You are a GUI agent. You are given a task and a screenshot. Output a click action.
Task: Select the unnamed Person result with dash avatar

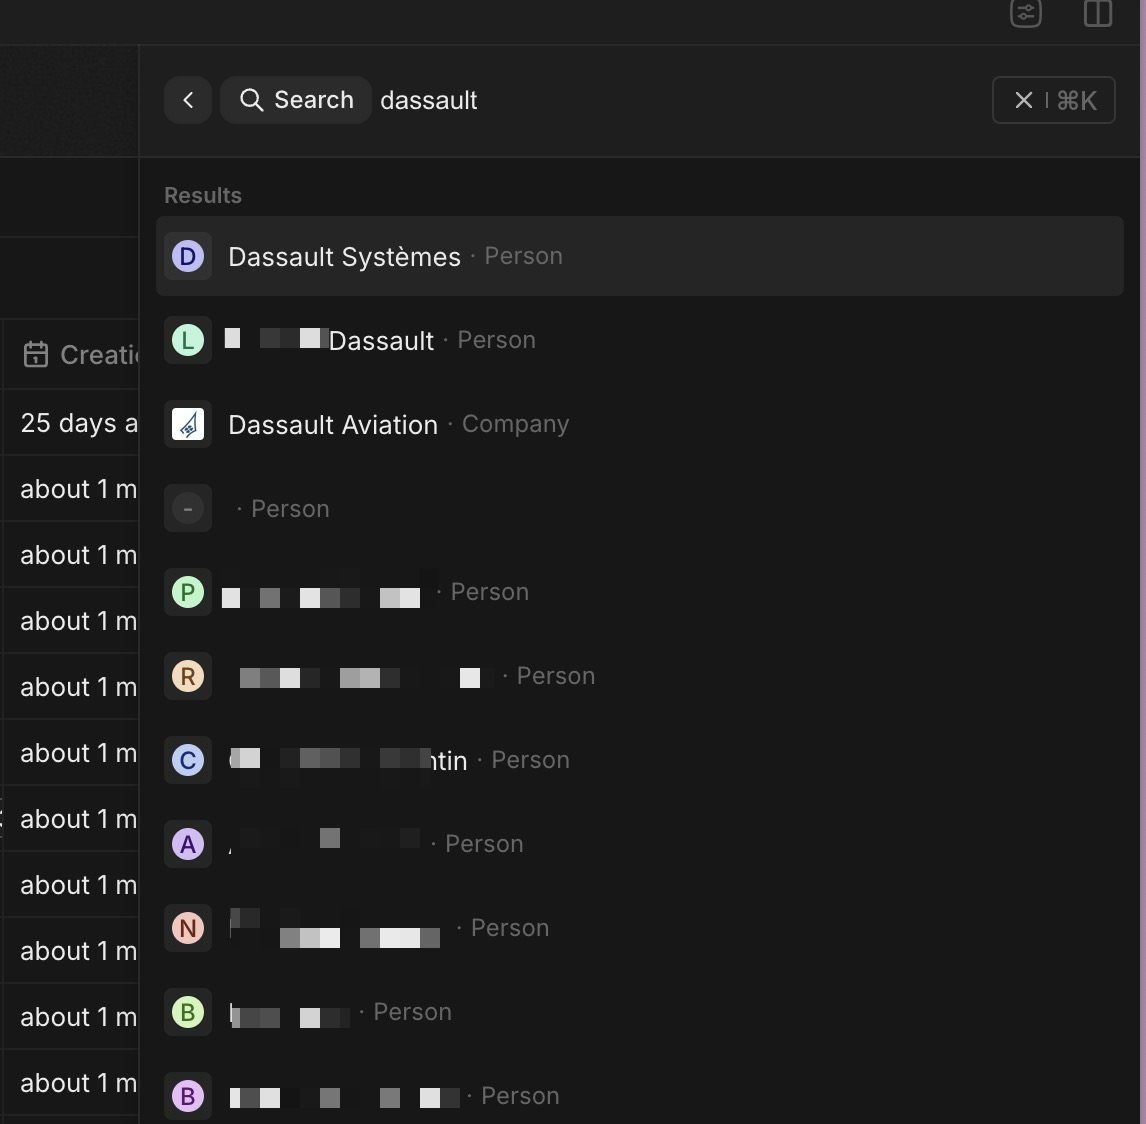pos(640,509)
